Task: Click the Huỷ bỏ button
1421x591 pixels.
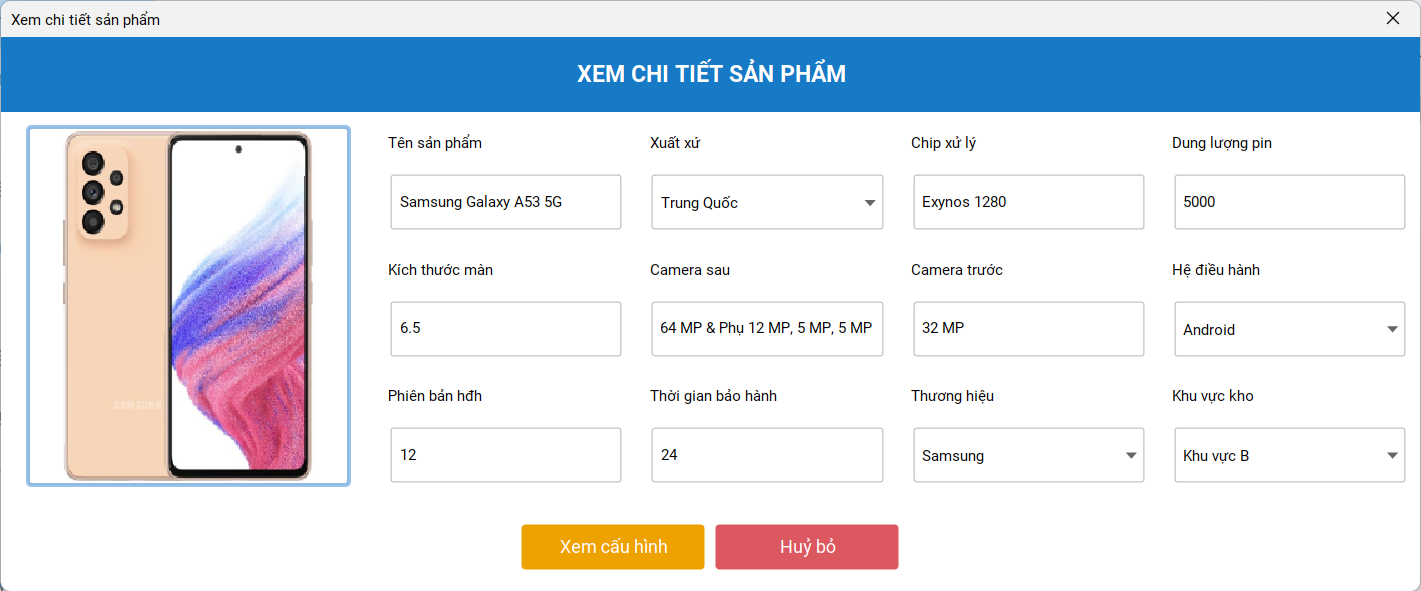Action: (x=807, y=547)
